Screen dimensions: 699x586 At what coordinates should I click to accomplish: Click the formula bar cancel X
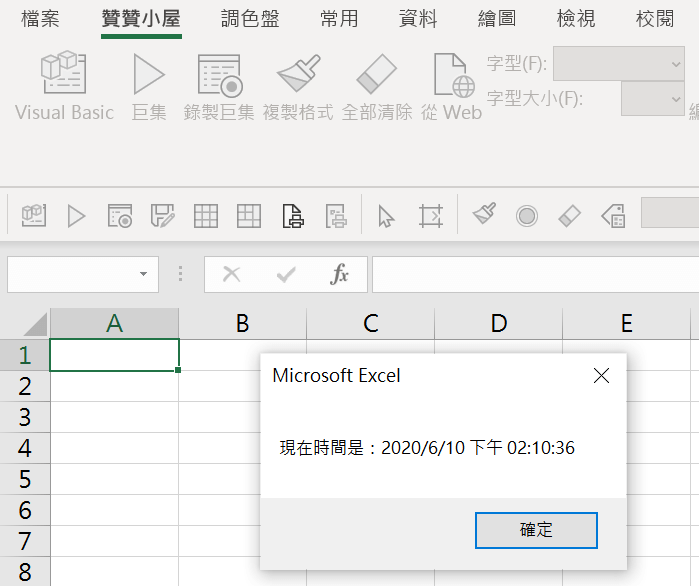click(x=231, y=275)
